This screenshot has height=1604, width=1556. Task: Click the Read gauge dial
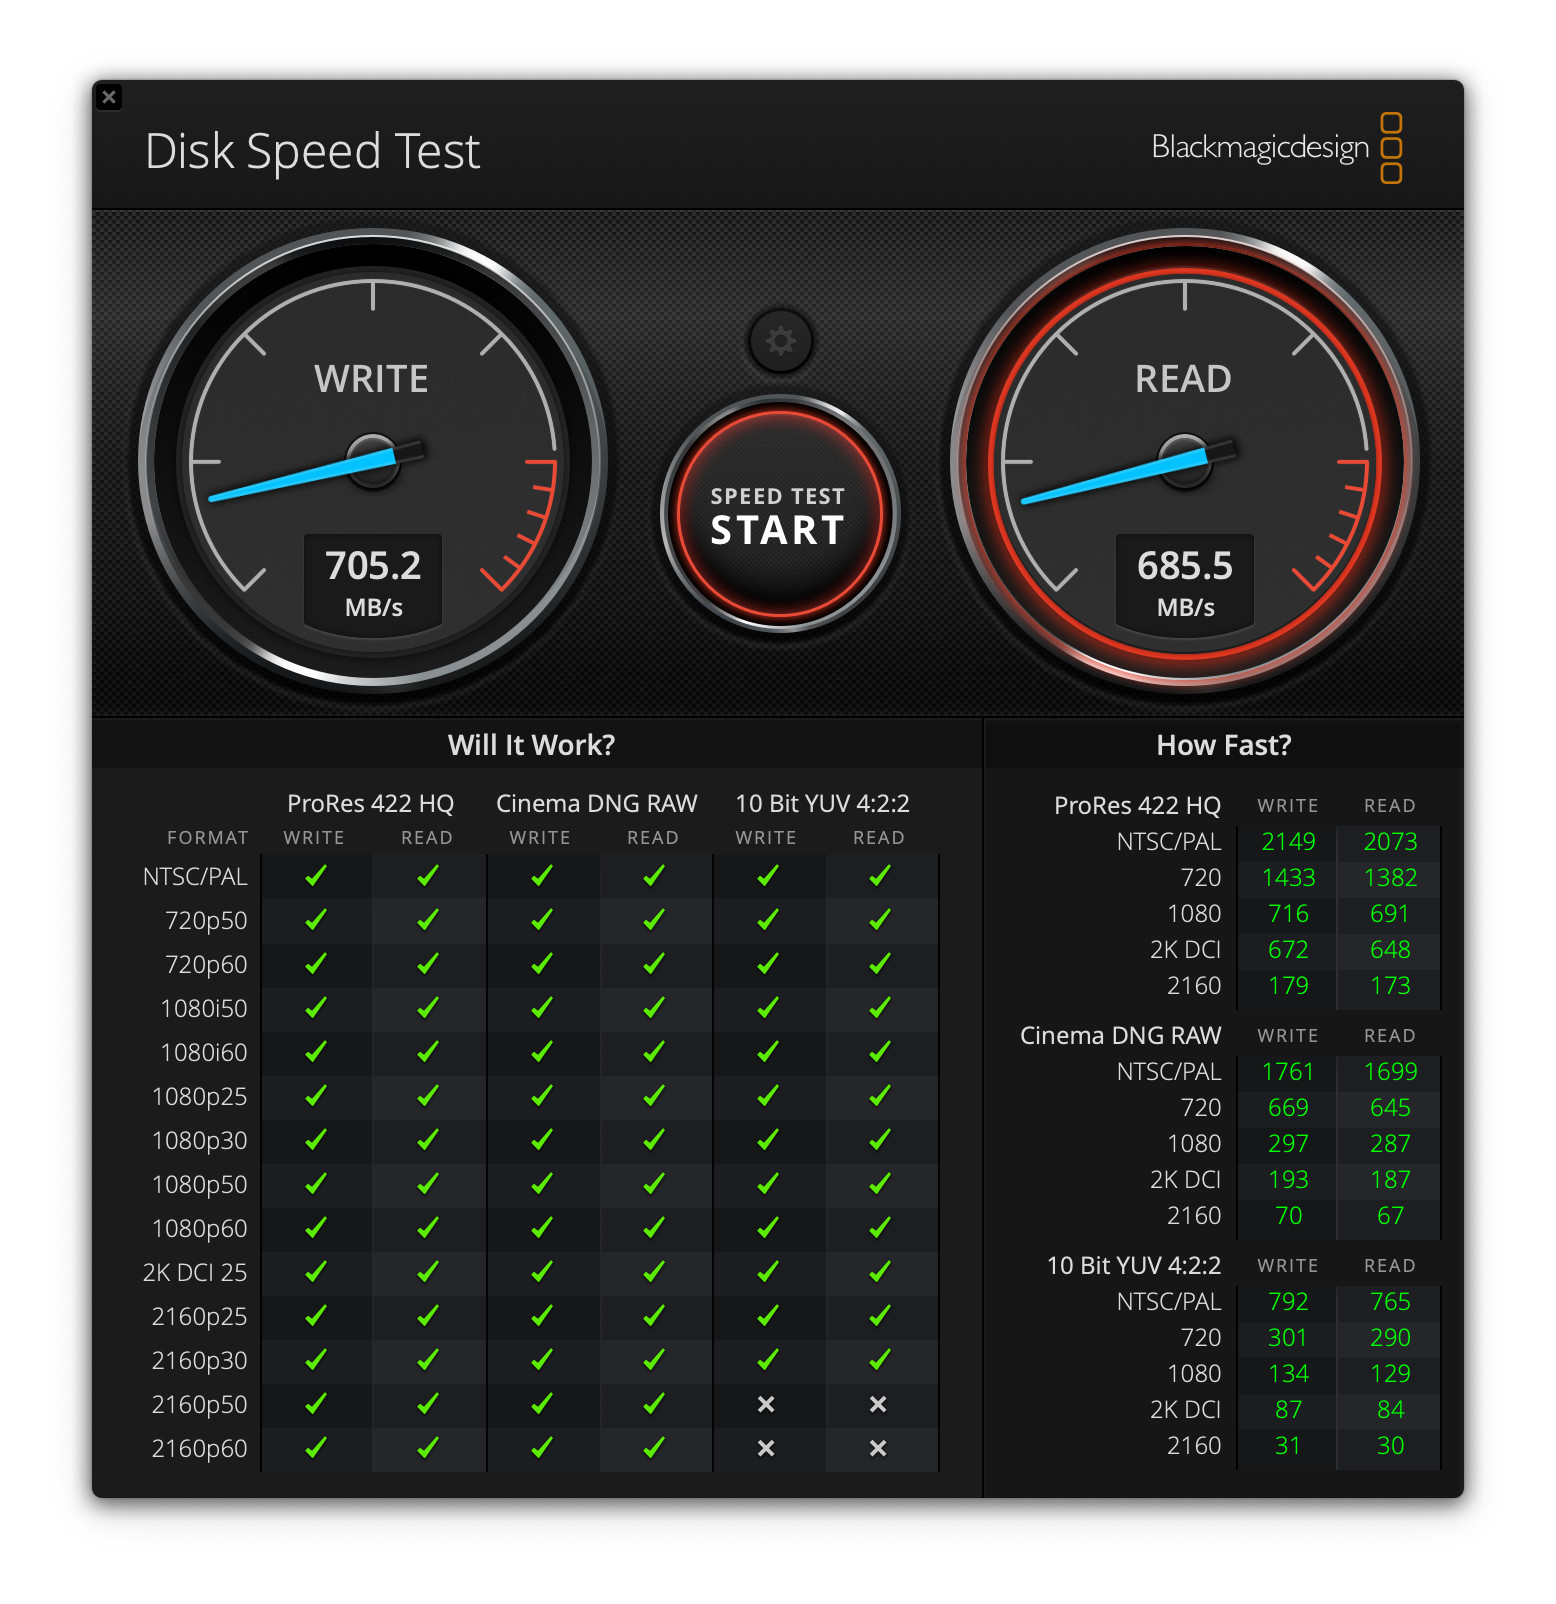coord(1185,461)
